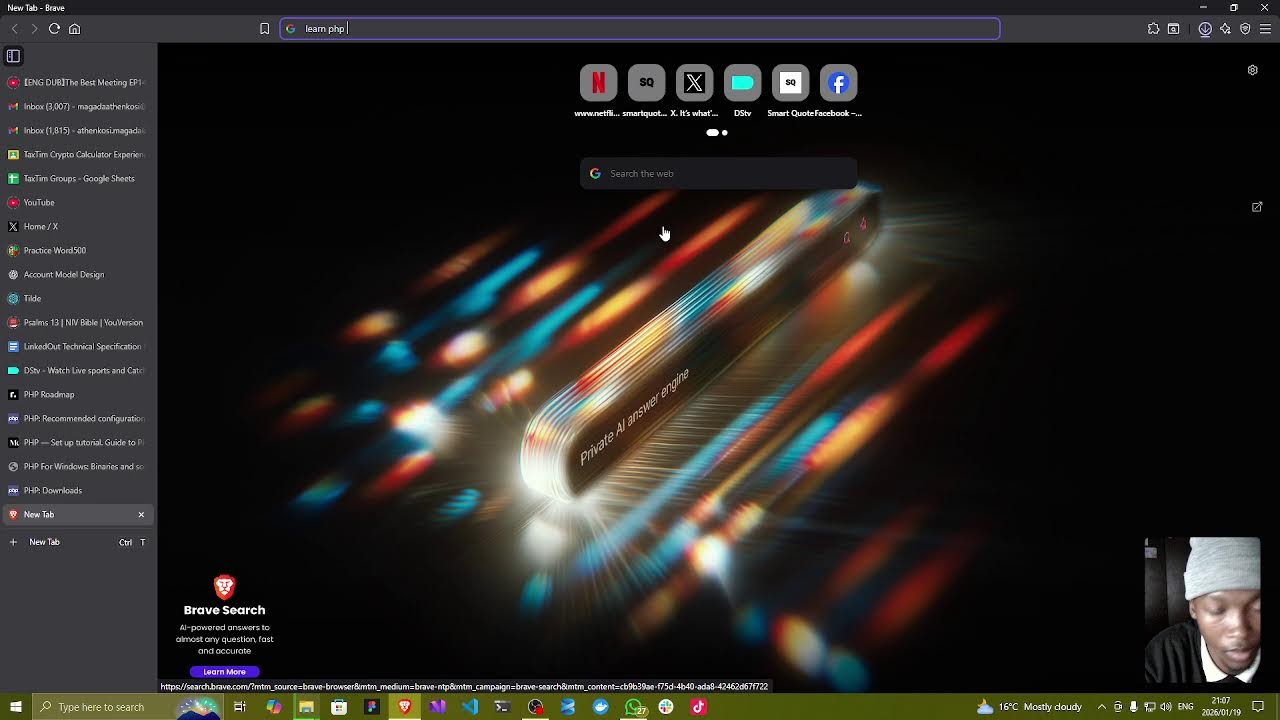This screenshot has width=1280, height=720.
Task: Open the Extensions puzzle icon
Action: click(1153, 29)
